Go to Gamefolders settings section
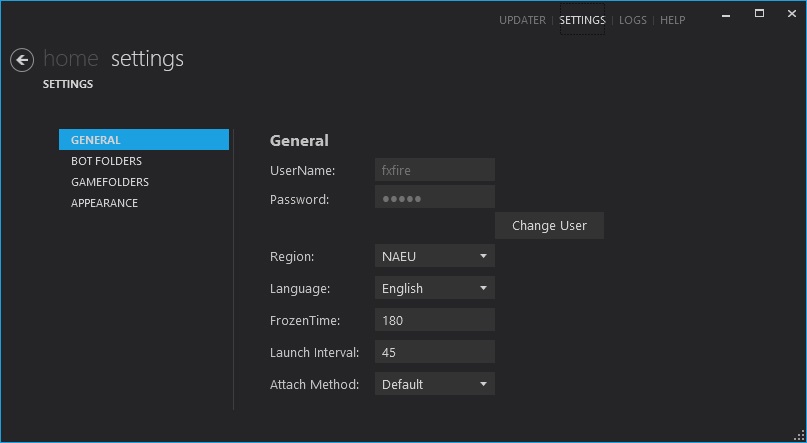This screenshot has width=807, height=443. pos(110,182)
